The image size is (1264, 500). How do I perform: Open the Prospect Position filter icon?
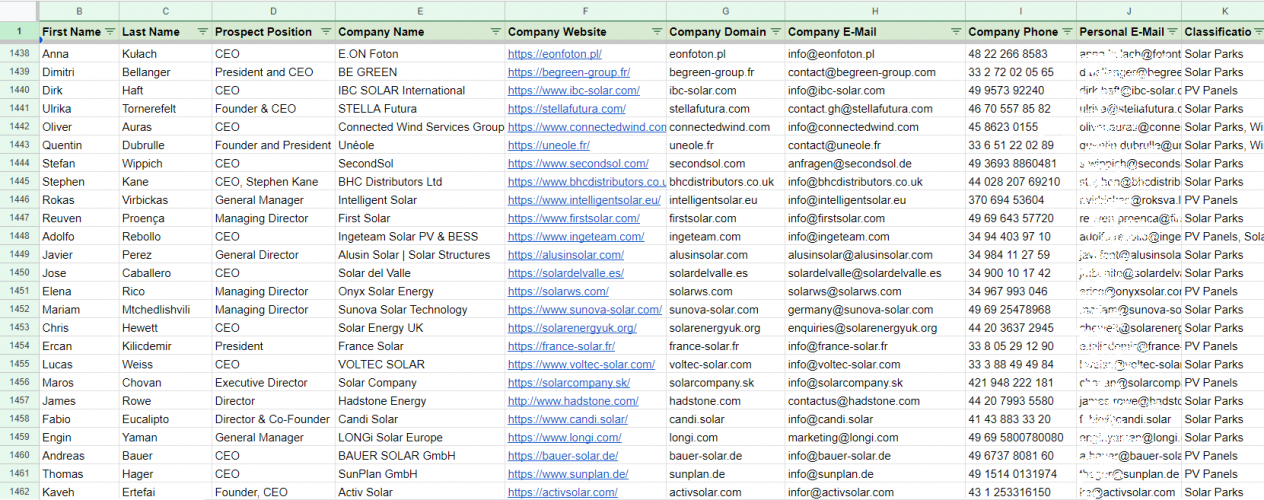tap(325, 32)
